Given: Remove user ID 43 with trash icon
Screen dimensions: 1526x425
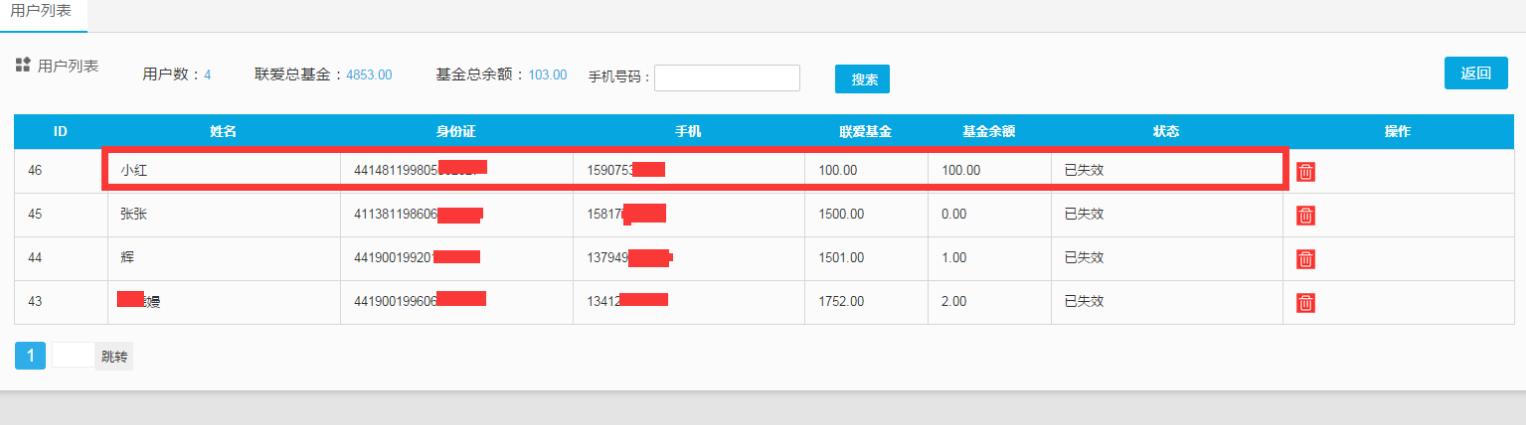Looking at the screenshot, I should pyautogui.click(x=1305, y=303).
